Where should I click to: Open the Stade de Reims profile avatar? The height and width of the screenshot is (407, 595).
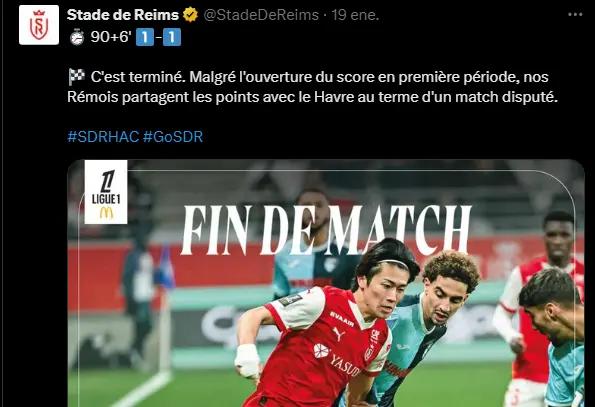[x=39, y=25]
